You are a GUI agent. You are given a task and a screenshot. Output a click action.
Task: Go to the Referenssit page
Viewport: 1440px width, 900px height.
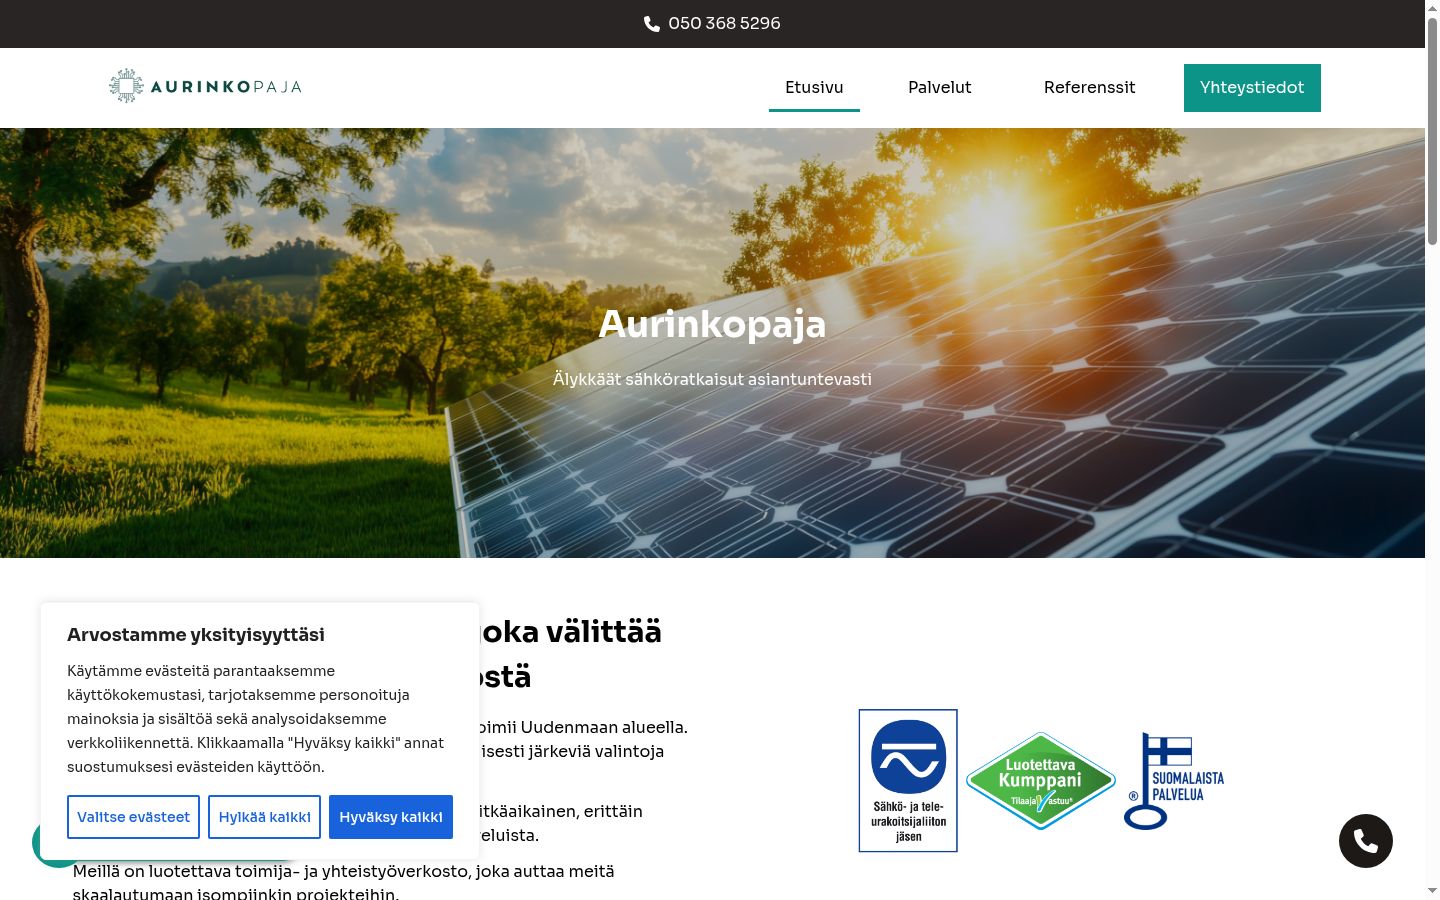pyautogui.click(x=1089, y=87)
